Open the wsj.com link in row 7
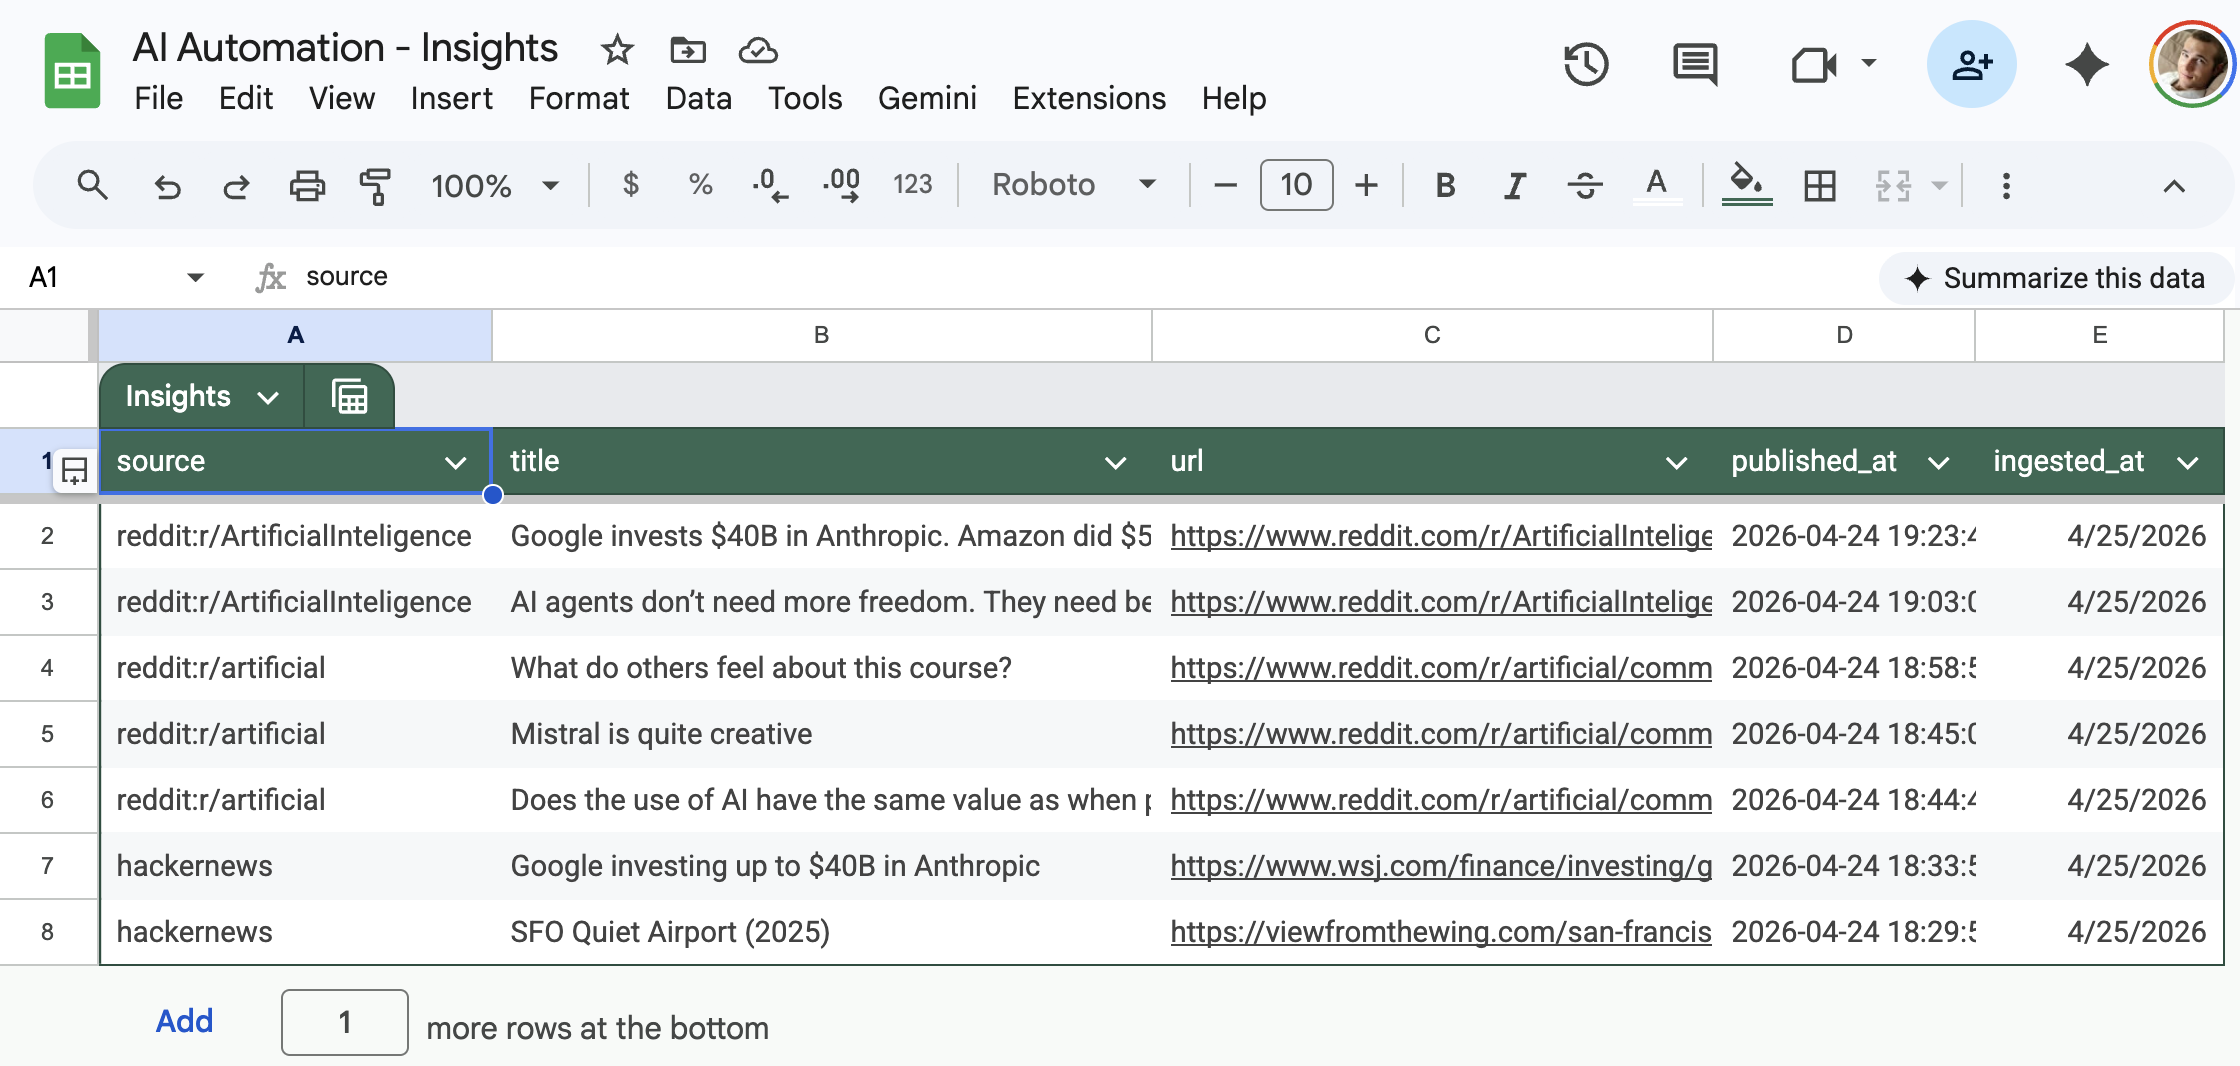The image size is (2240, 1066). pyautogui.click(x=1441, y=866)
